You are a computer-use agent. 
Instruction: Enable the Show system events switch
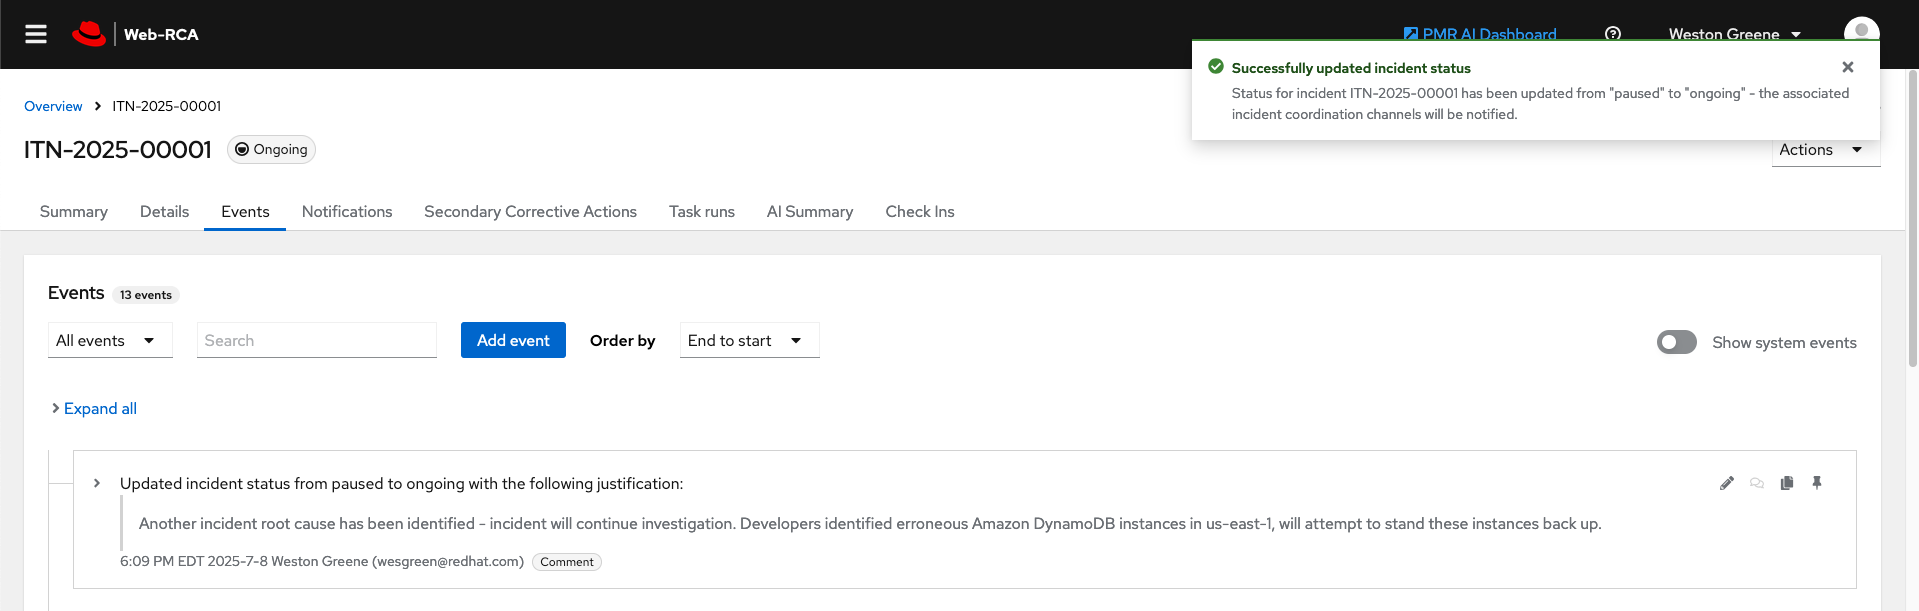point(1677,342)
